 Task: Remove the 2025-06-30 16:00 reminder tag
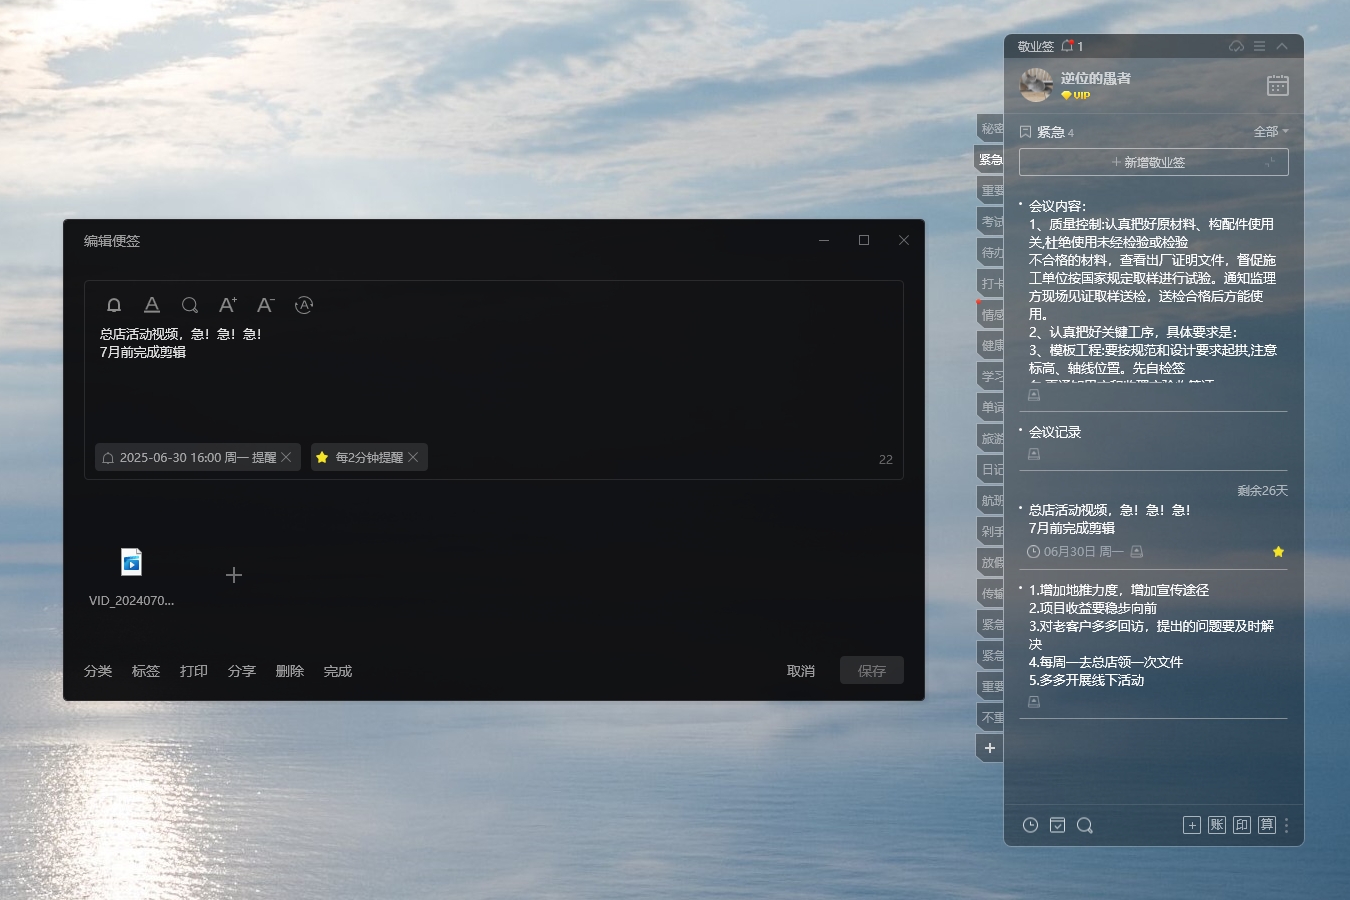click(x=286, y=457)
